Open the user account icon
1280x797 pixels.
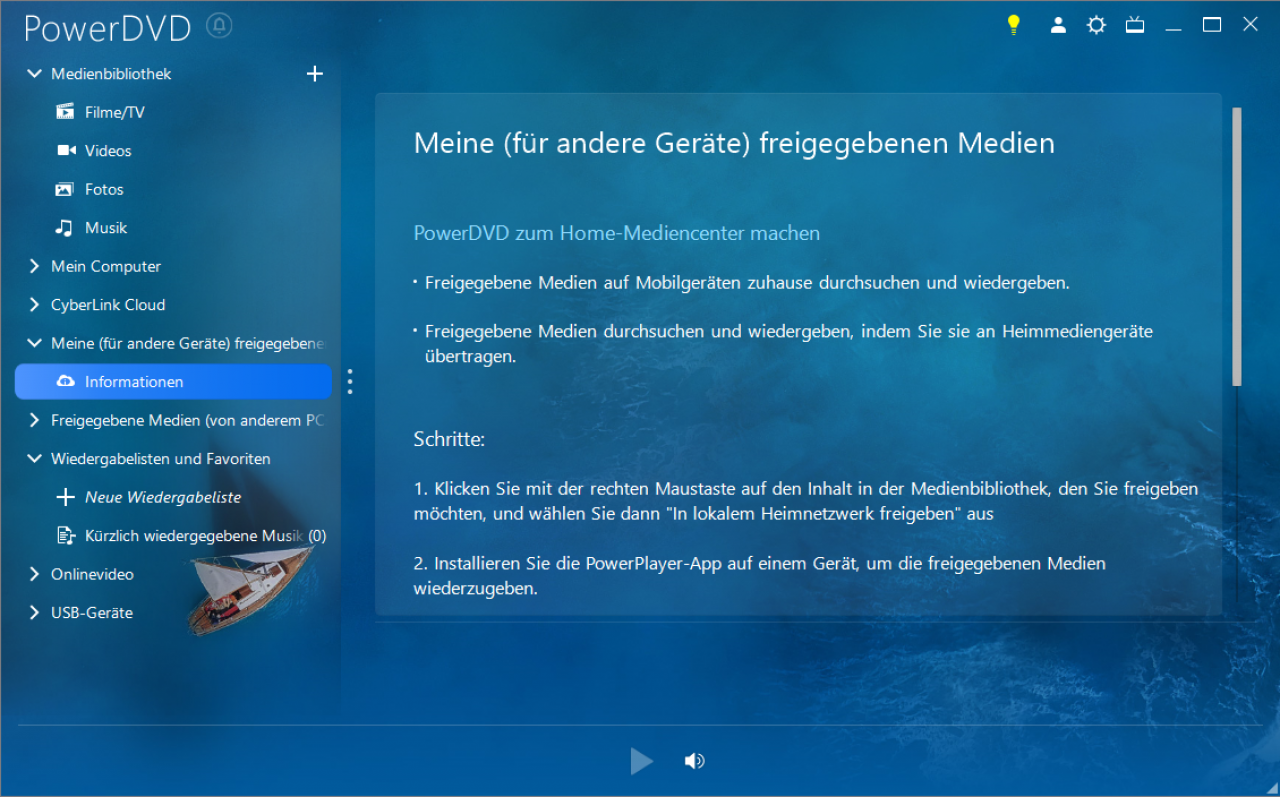[1058, 25]
